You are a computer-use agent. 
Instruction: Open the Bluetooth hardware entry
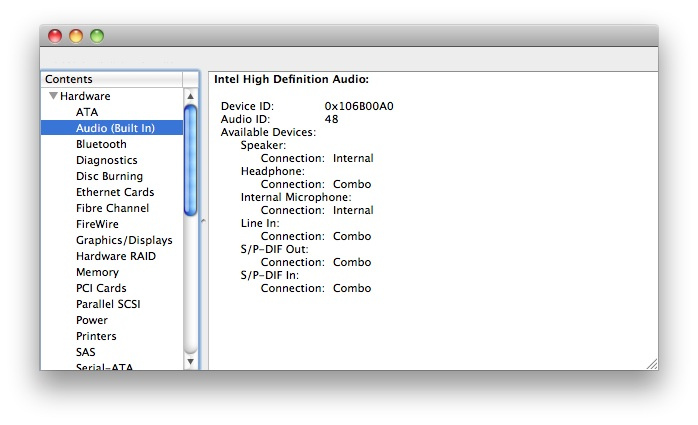(101, 144)
